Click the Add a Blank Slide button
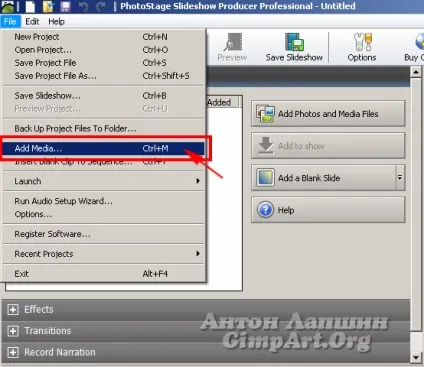This screenshot has height=367, width=424. tap(323, 178)
